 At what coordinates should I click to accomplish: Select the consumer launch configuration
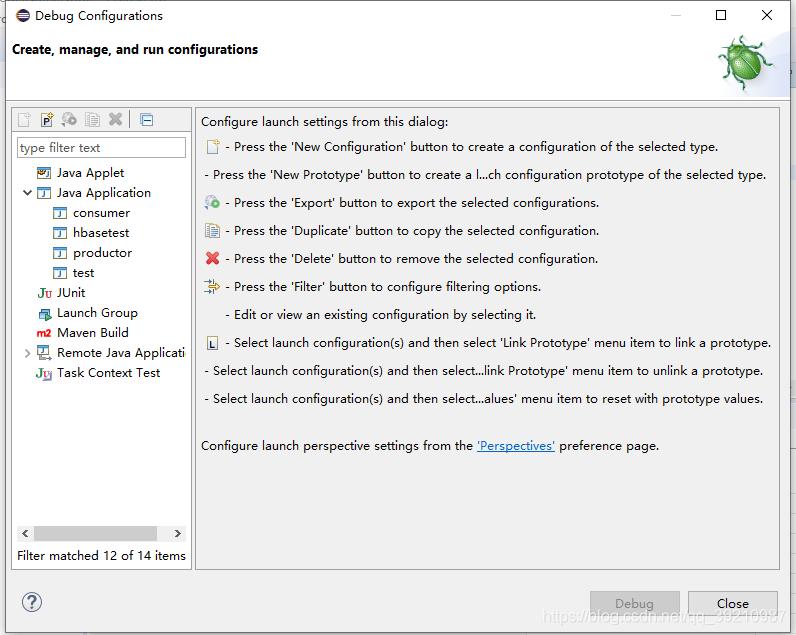click(101, 213)
